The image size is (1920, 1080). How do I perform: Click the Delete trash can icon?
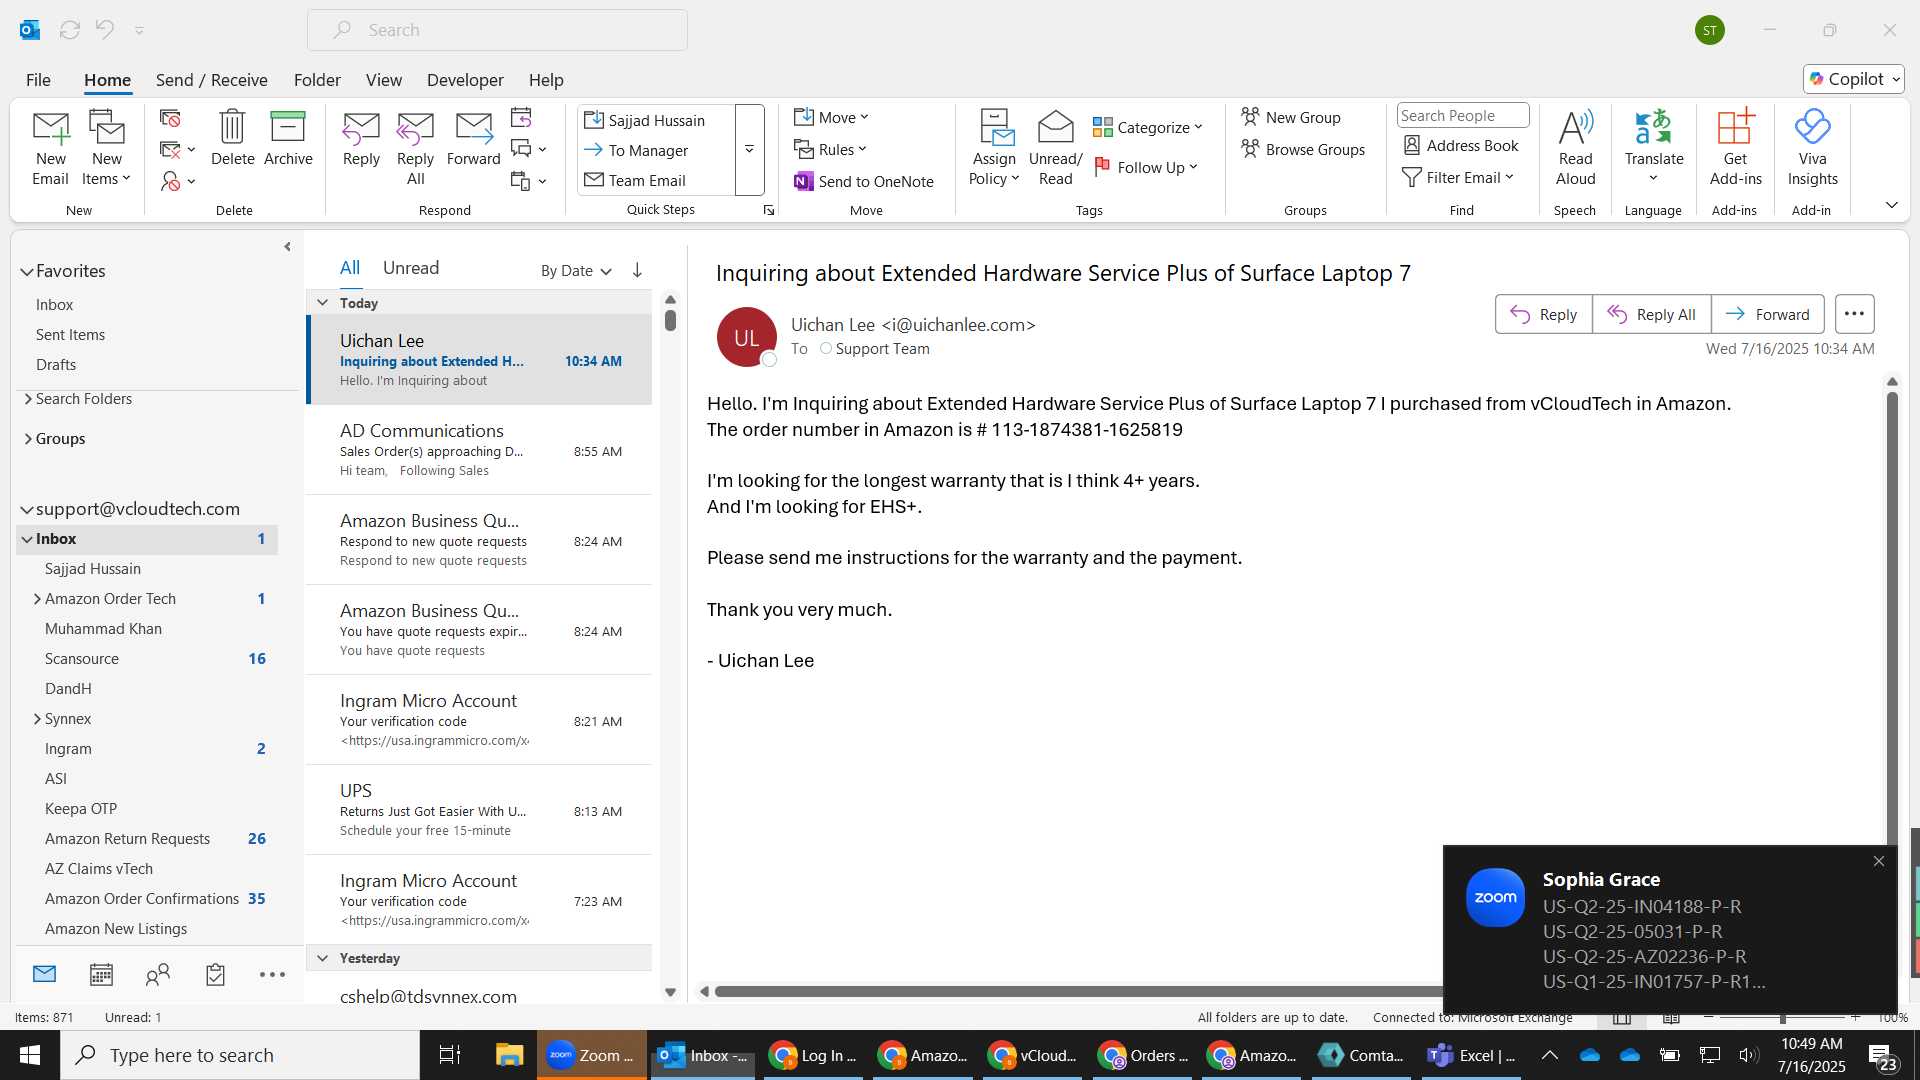(x=232, y=127)
